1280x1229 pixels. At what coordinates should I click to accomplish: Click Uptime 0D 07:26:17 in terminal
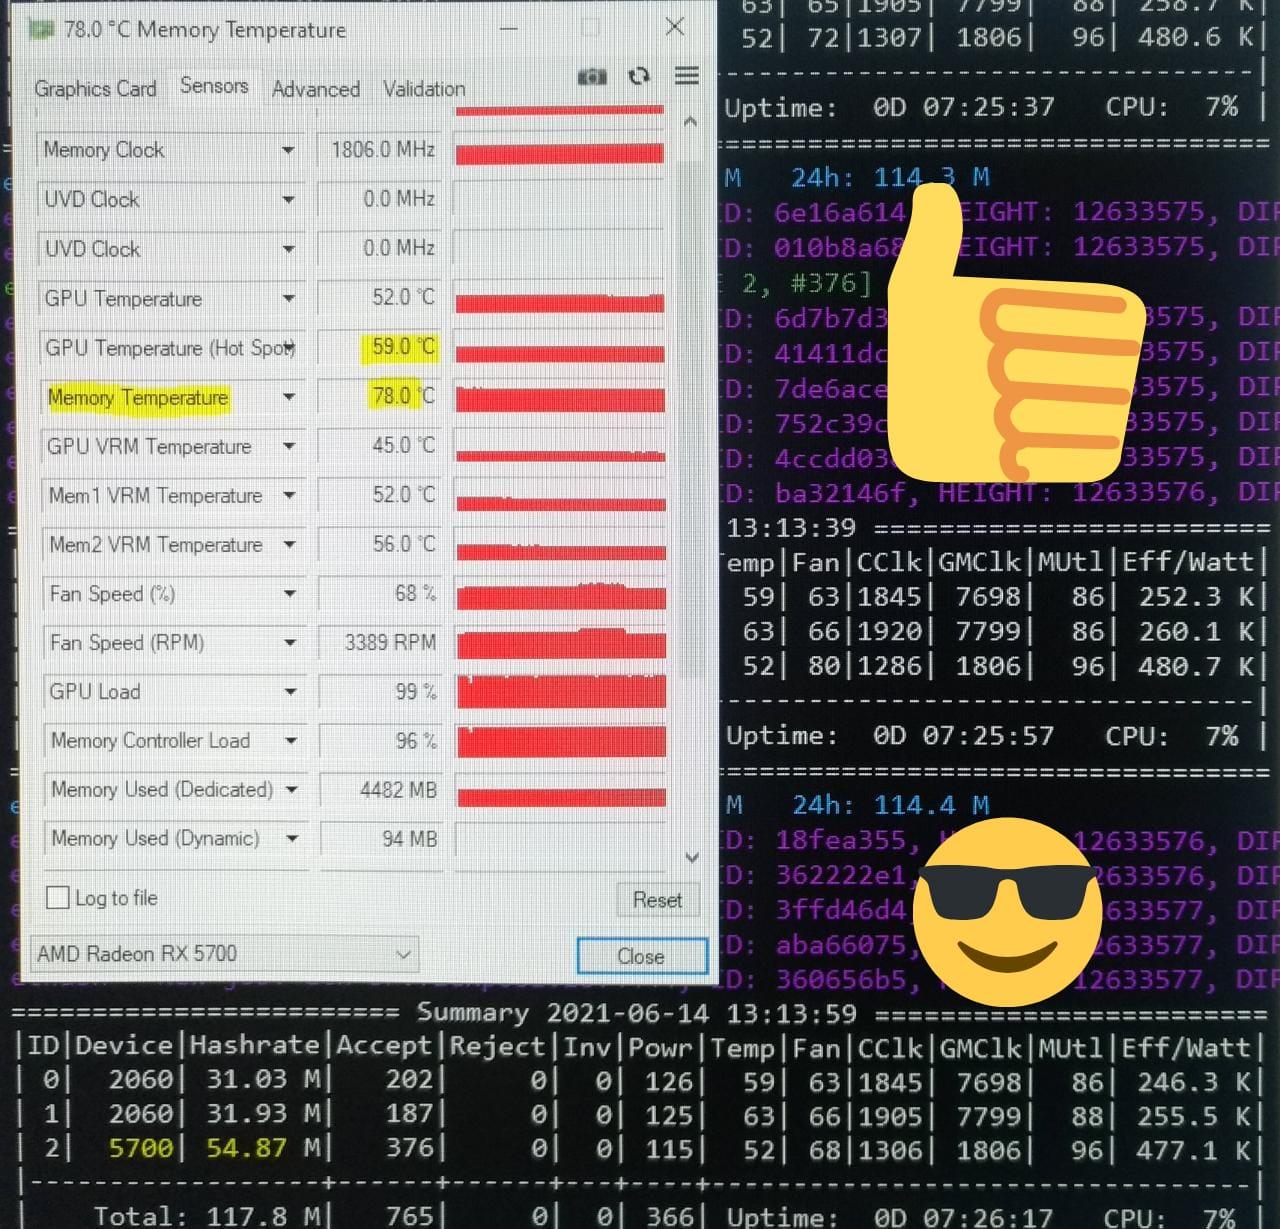(x=890, y=1217)
